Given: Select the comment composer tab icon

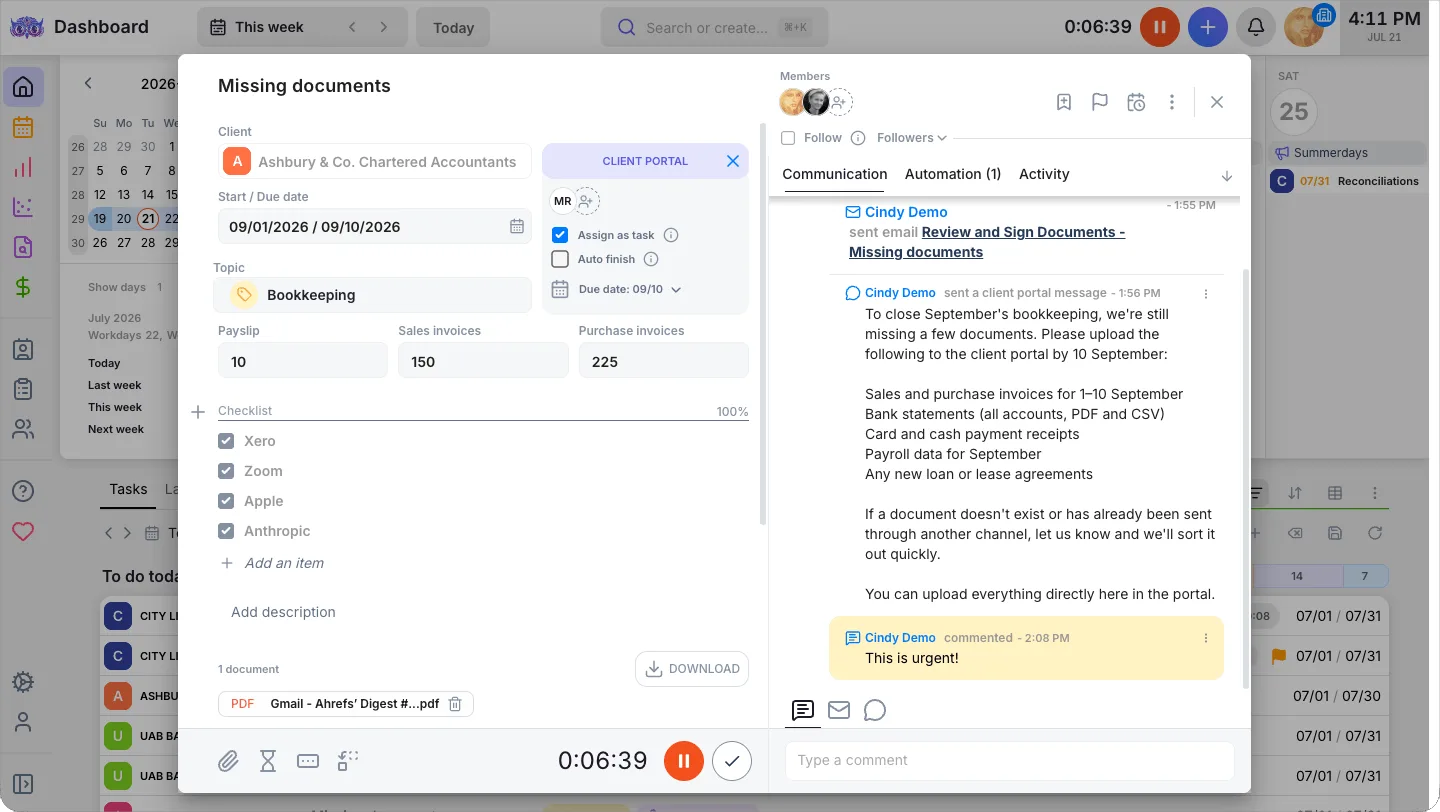Looking at the screenshot, I should click(x=802, y=710).
